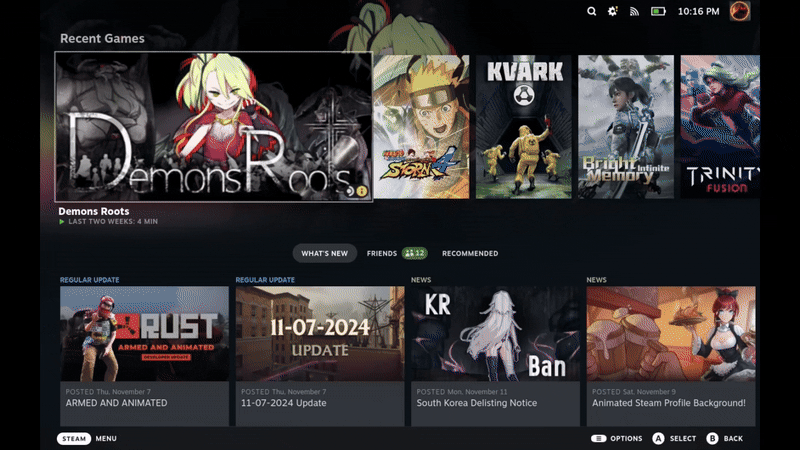Image resolution: width=800 pixels, height=450 pixels.
Task: Click 'Regular Update' label above Rust card
Action: click(89, 280)
